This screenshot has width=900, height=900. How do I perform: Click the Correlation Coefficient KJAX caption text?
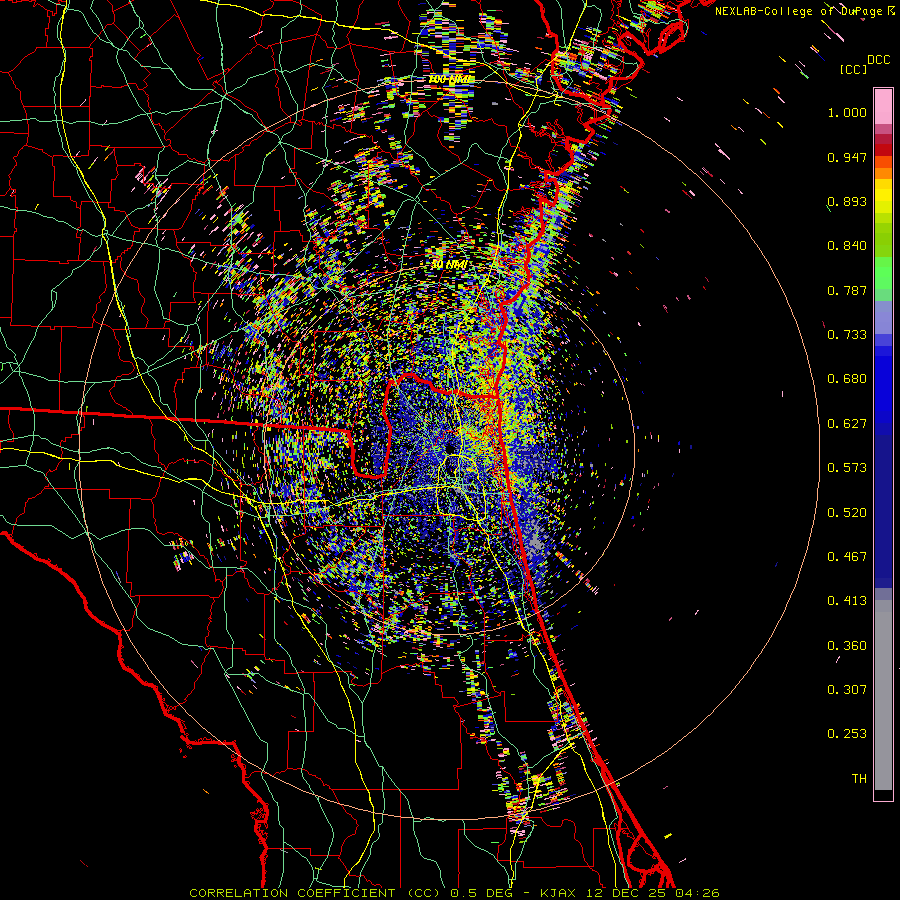click(x=454, y=893)
